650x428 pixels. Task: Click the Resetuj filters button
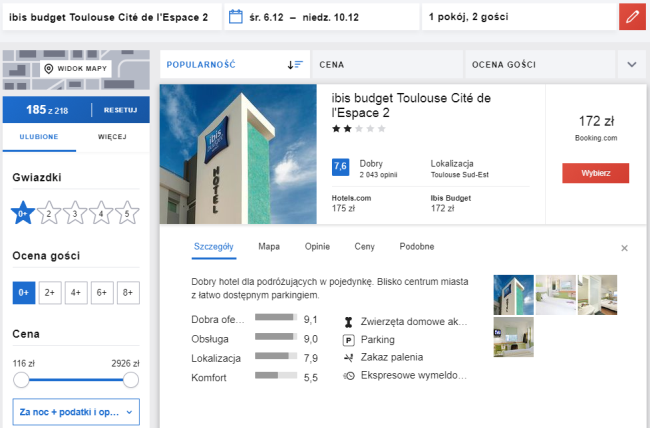(x=120, y=110)
